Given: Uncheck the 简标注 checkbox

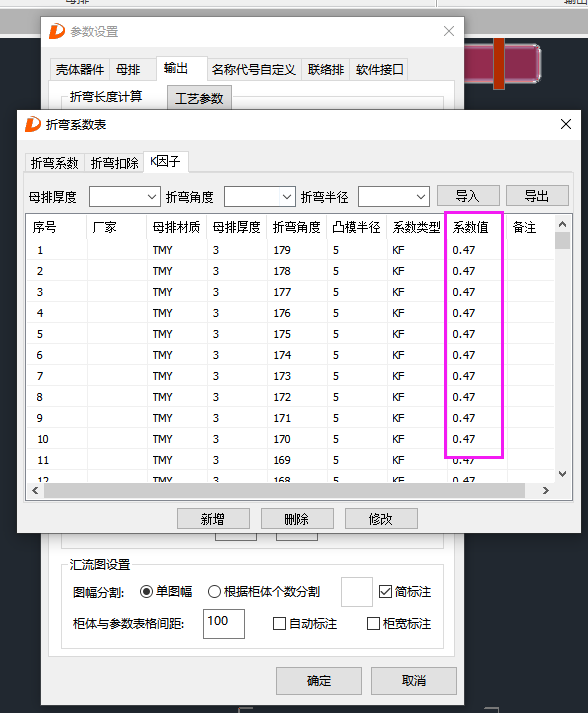Looking at the screenshot, I should tap(385, 592).
